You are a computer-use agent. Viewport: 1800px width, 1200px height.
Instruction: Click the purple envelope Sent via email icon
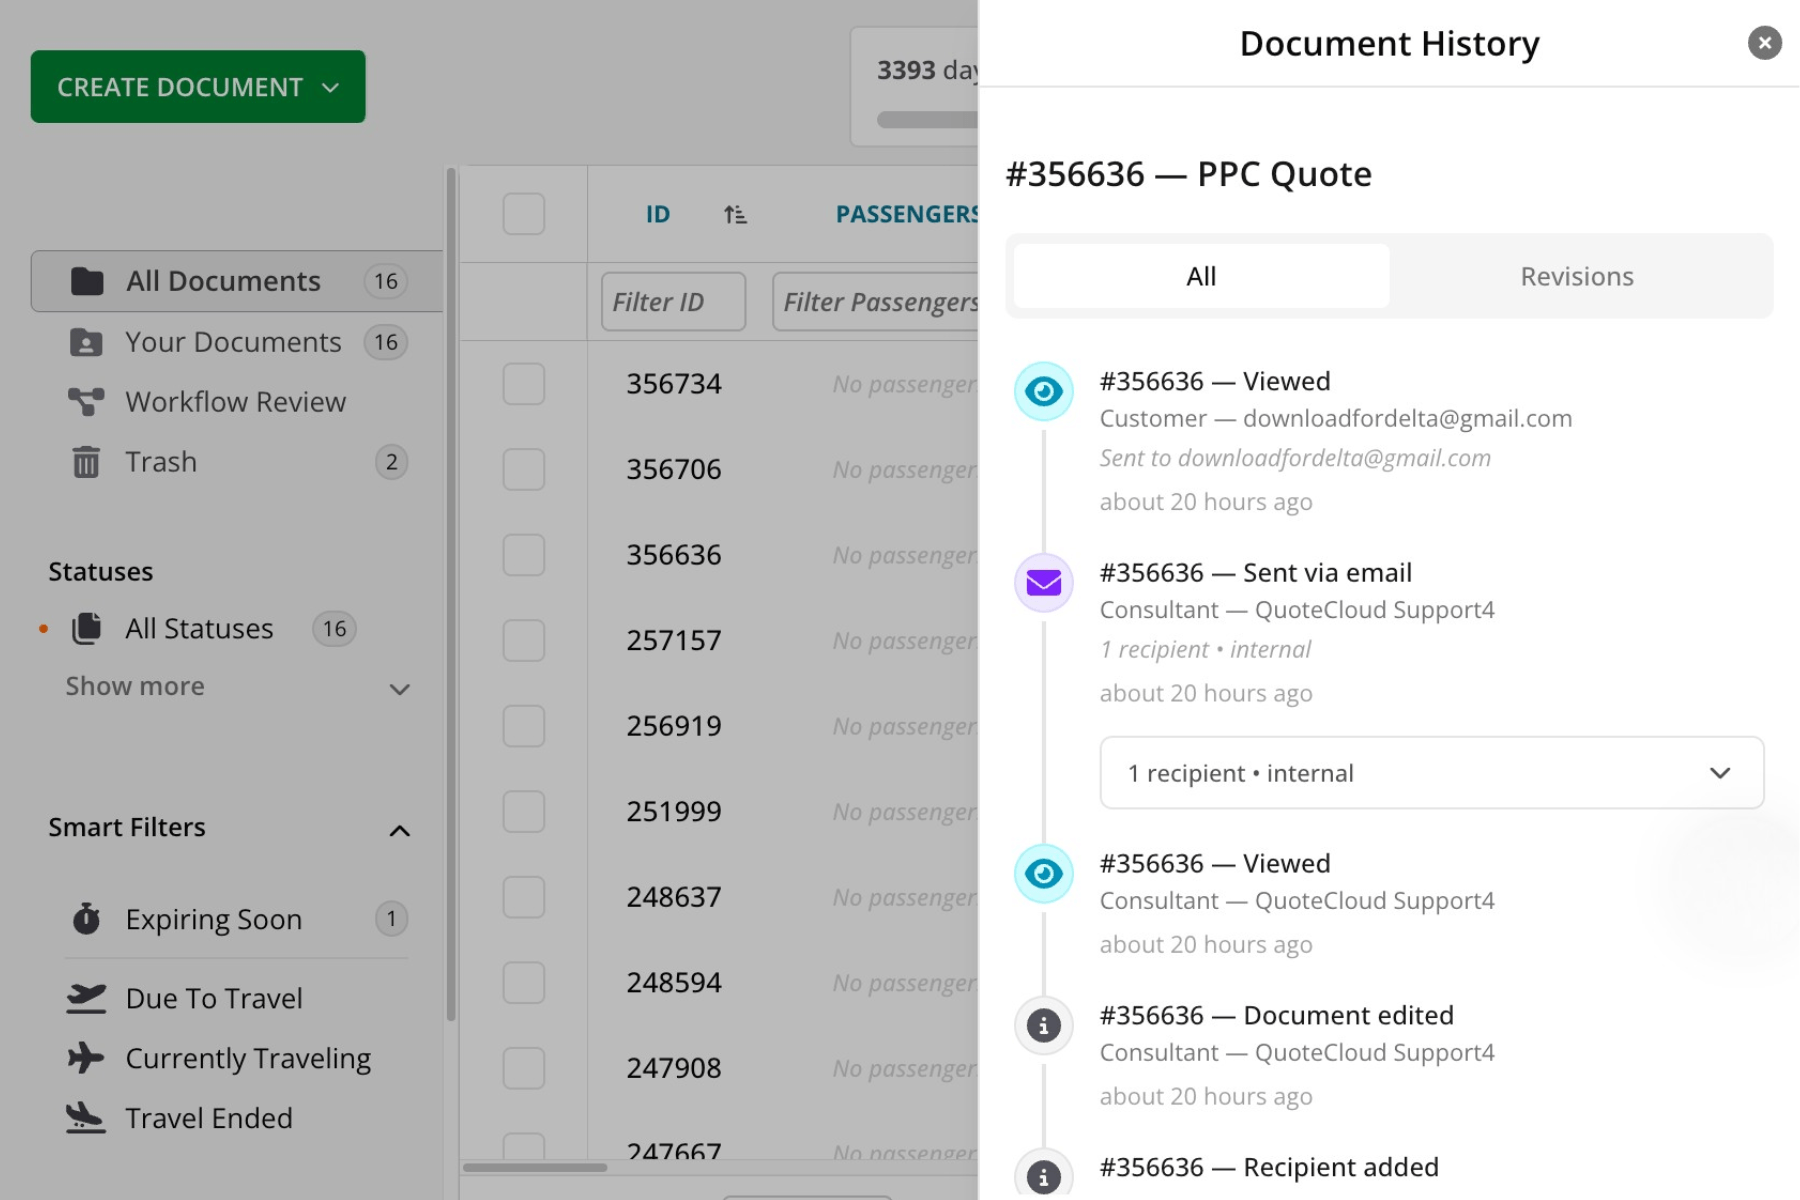coord(1044,582)
